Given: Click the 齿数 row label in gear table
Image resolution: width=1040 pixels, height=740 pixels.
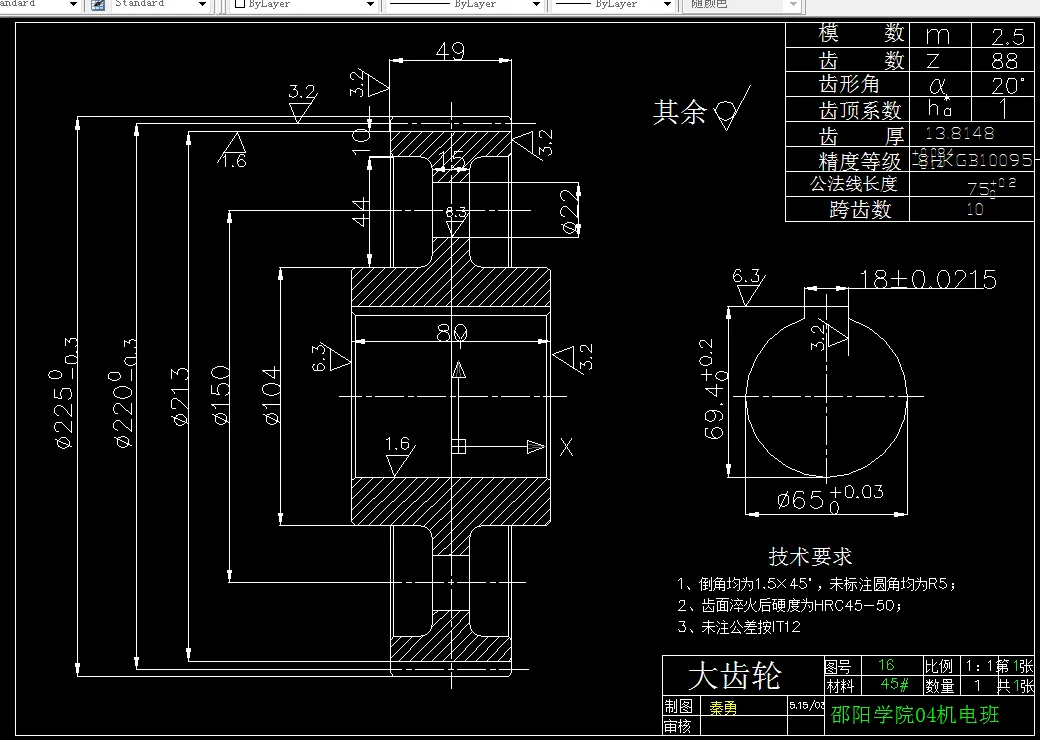Looking at the screenshot, I should [x=862, y=61].
